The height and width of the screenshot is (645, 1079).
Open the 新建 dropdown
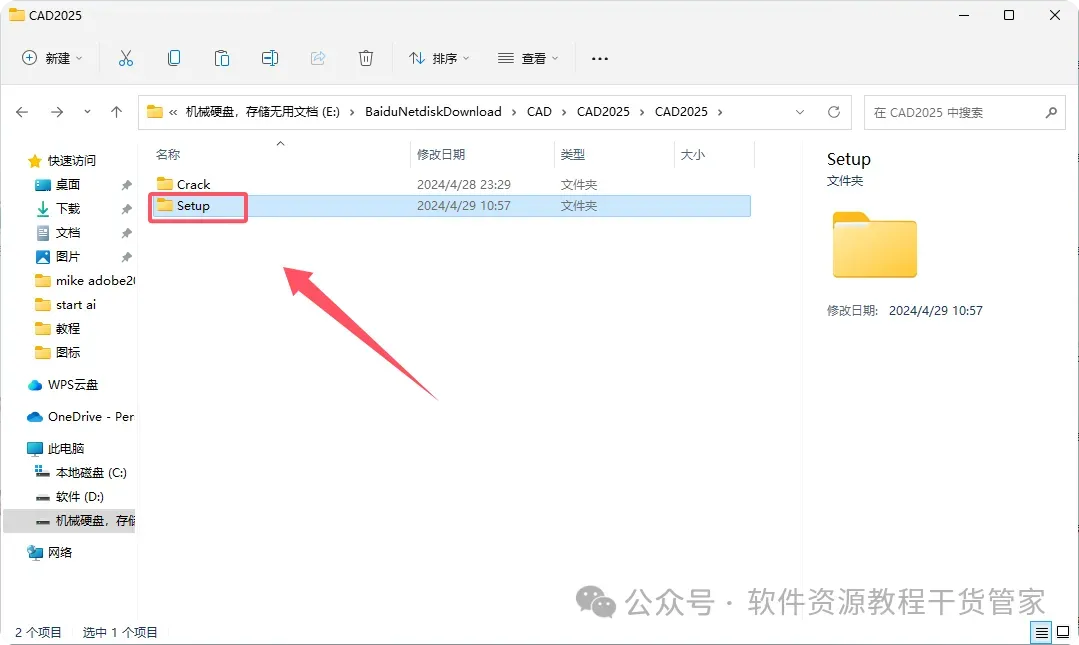click(52, 59)
